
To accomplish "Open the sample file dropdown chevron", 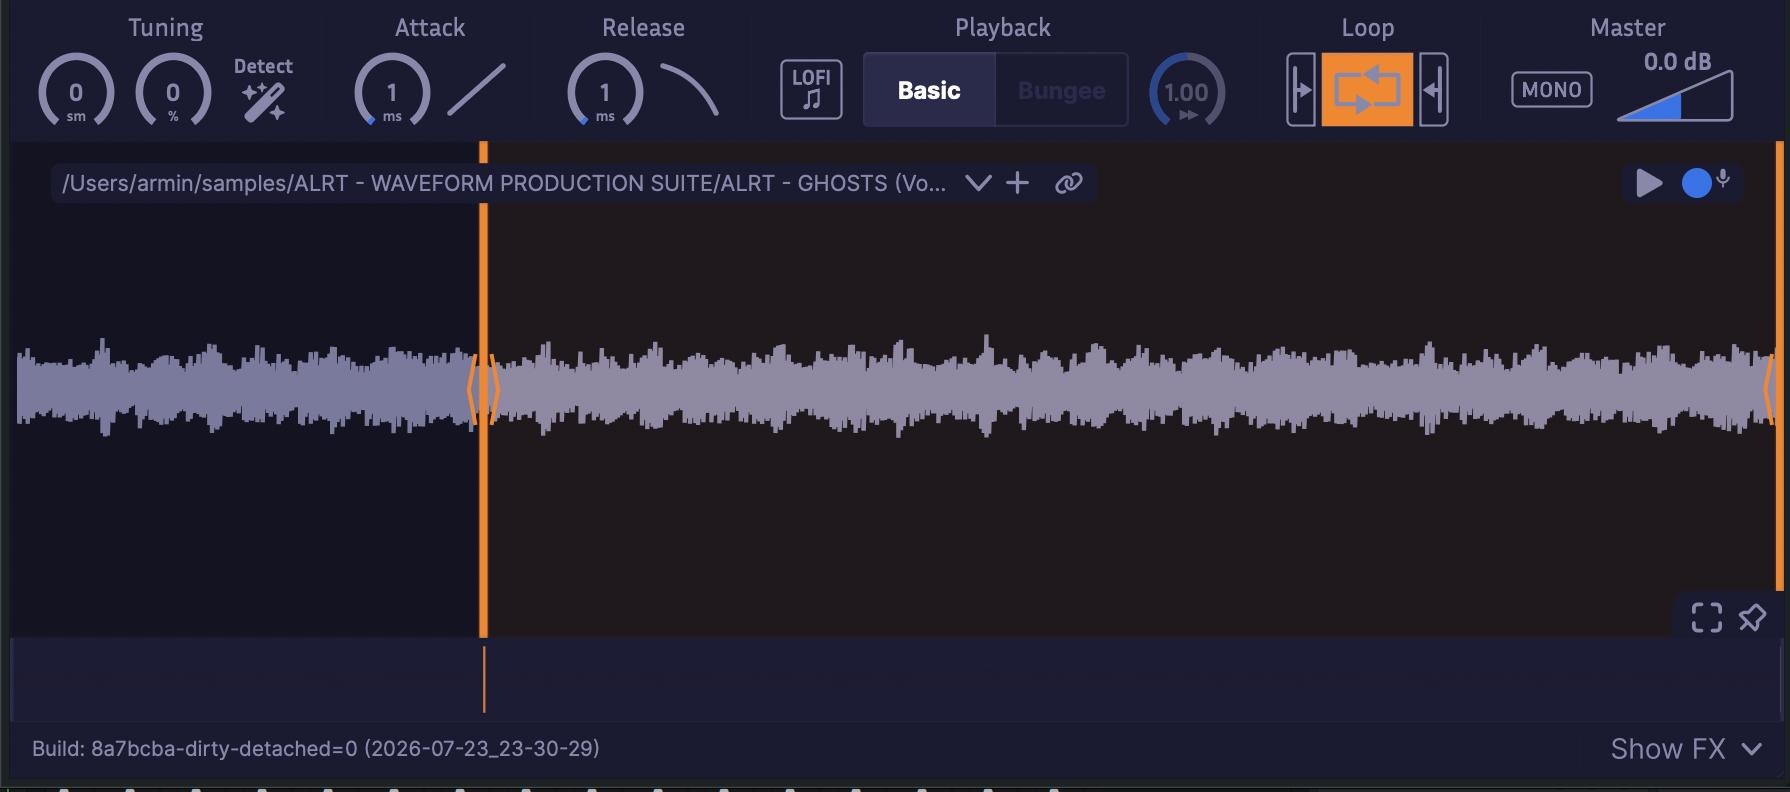I will (978, 183).
